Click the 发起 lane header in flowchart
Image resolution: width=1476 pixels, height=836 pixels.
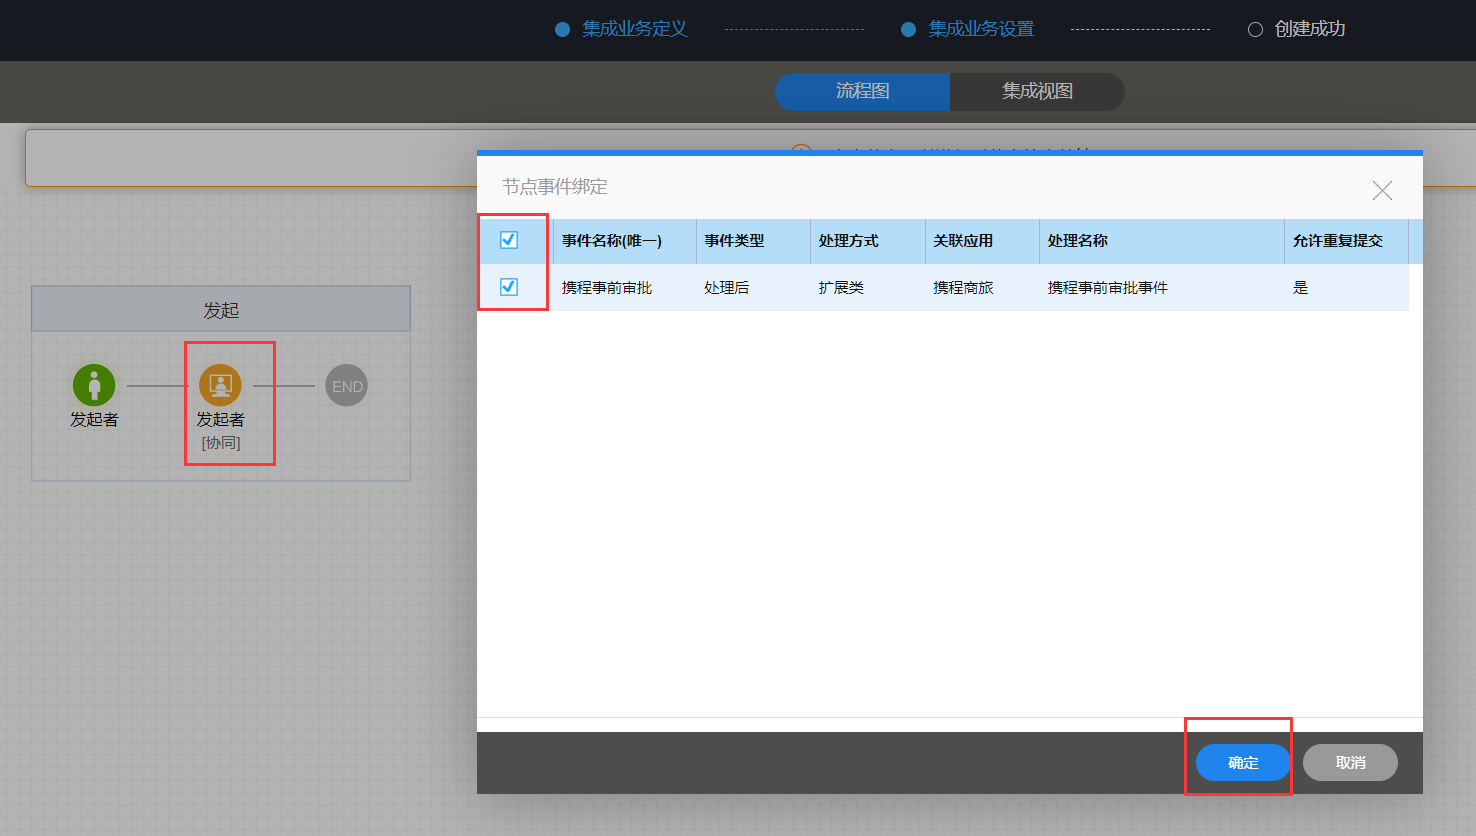[x=221, y=310]
